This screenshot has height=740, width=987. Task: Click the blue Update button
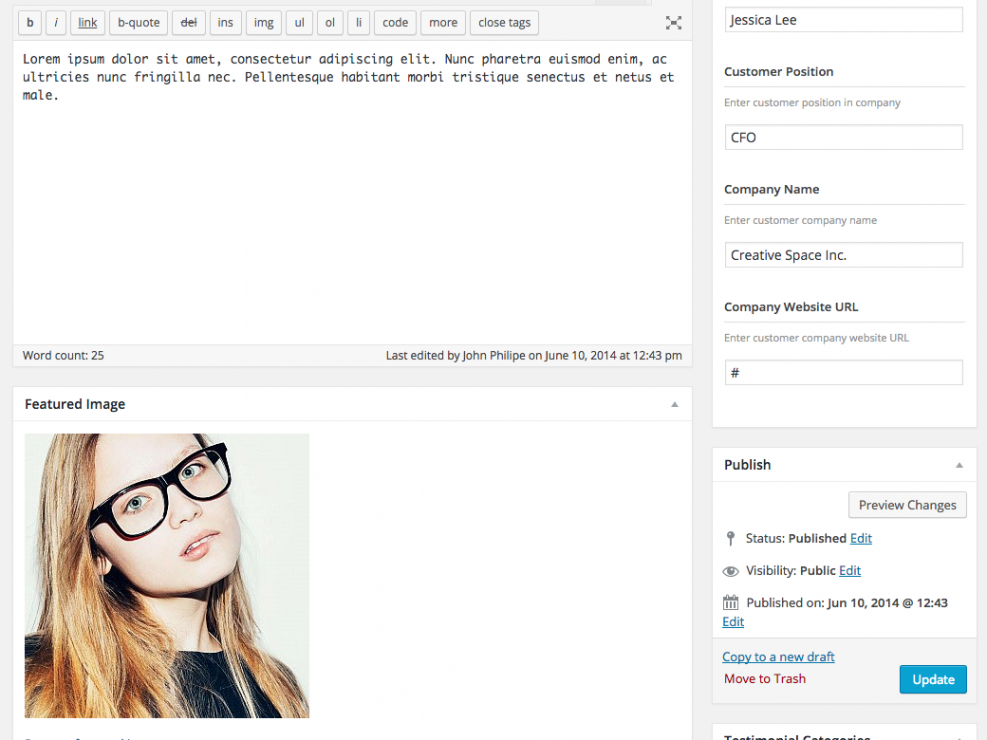click(933, 680)
